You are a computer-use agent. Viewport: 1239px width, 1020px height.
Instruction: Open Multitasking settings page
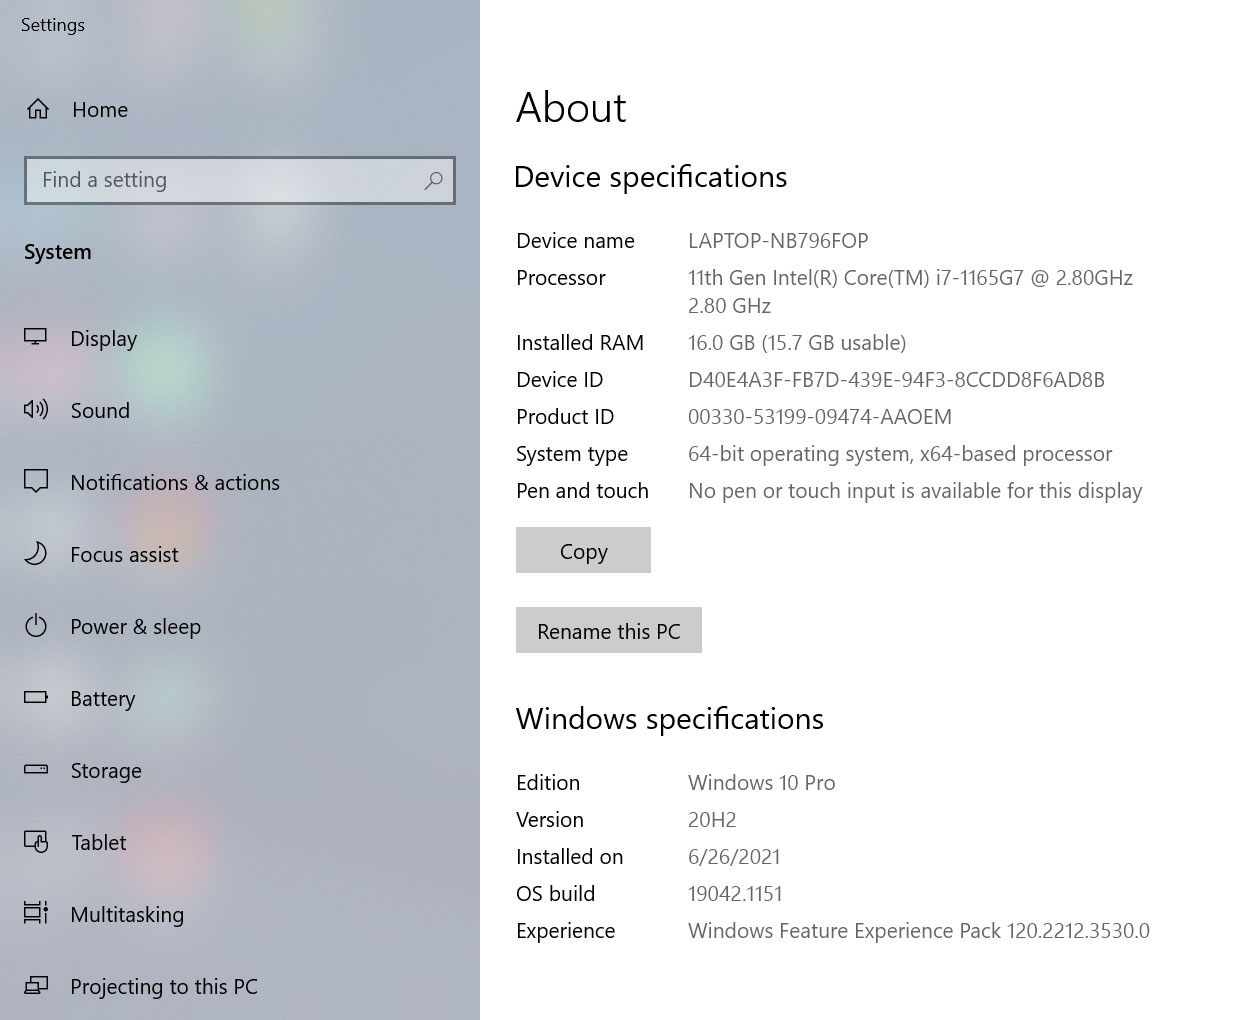tap(127, 915)
